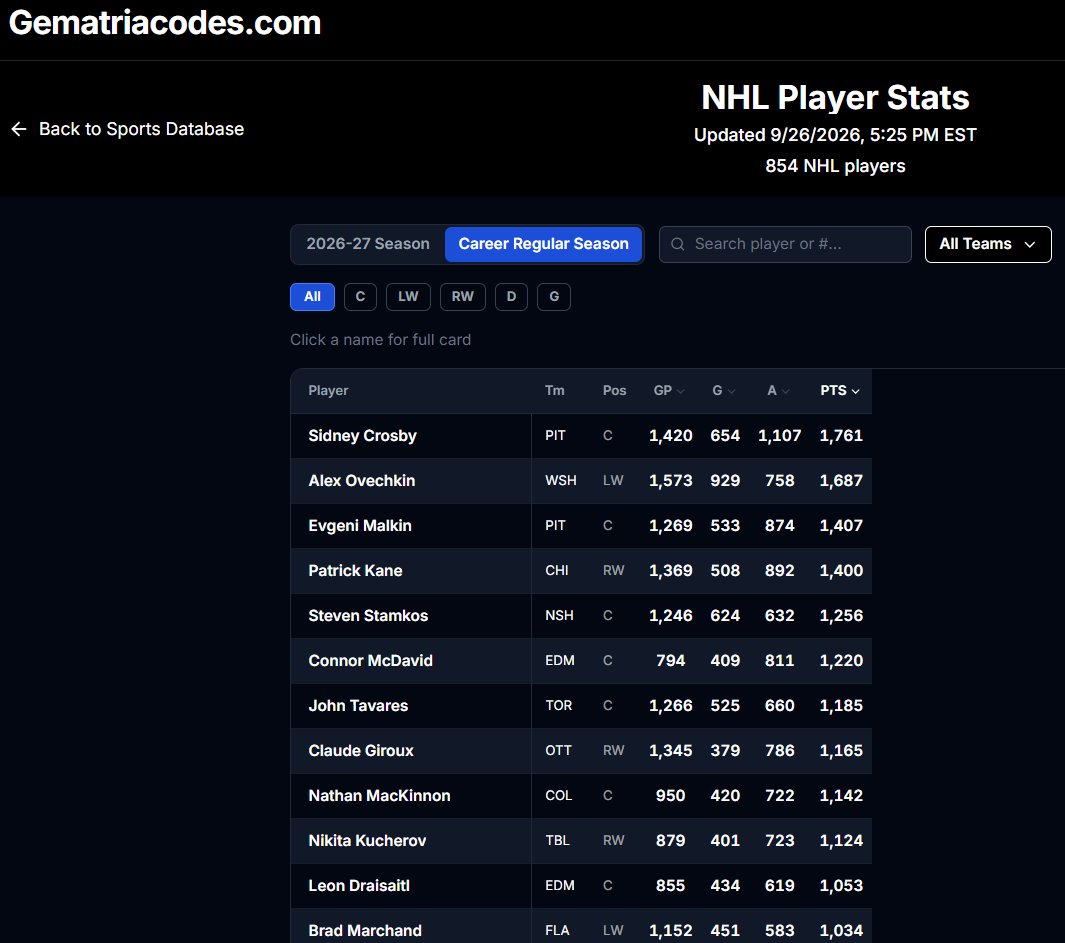Click the WSH team cell
Image resolution: width=1065 pixels, height=943 pixels.
pyautogui.click(x=560, y=480)
